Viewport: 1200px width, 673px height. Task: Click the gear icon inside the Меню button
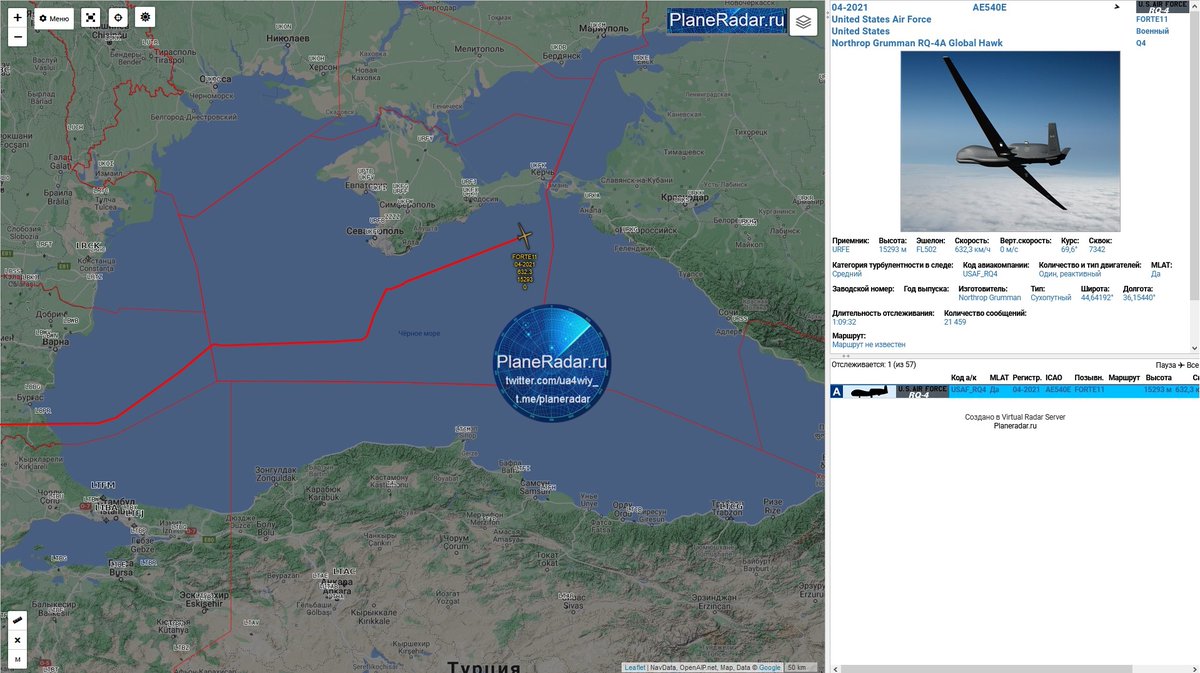click(43, 17)
